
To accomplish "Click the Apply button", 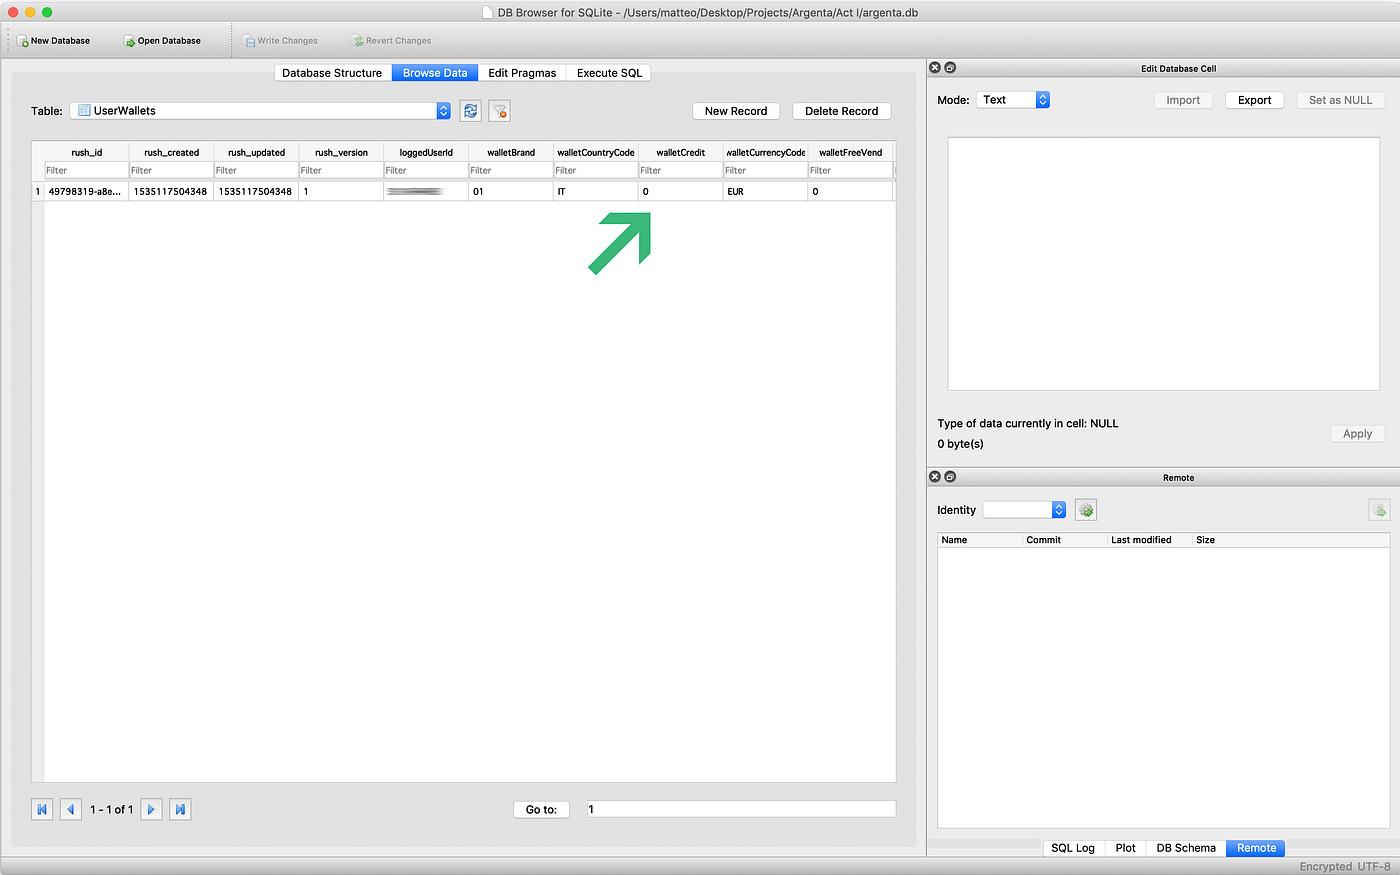I will 1357,434.
